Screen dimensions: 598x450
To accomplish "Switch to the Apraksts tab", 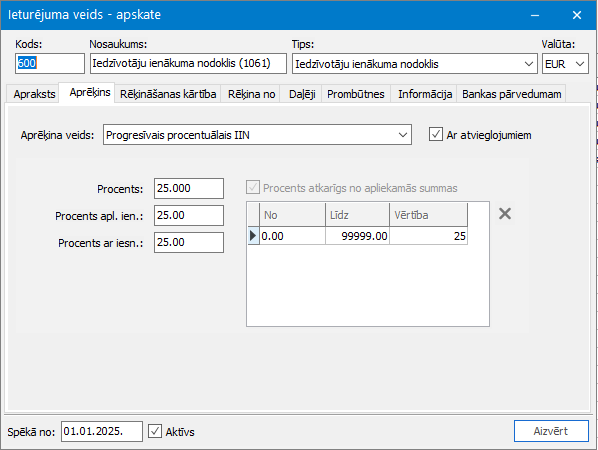I will pos(34,94).
